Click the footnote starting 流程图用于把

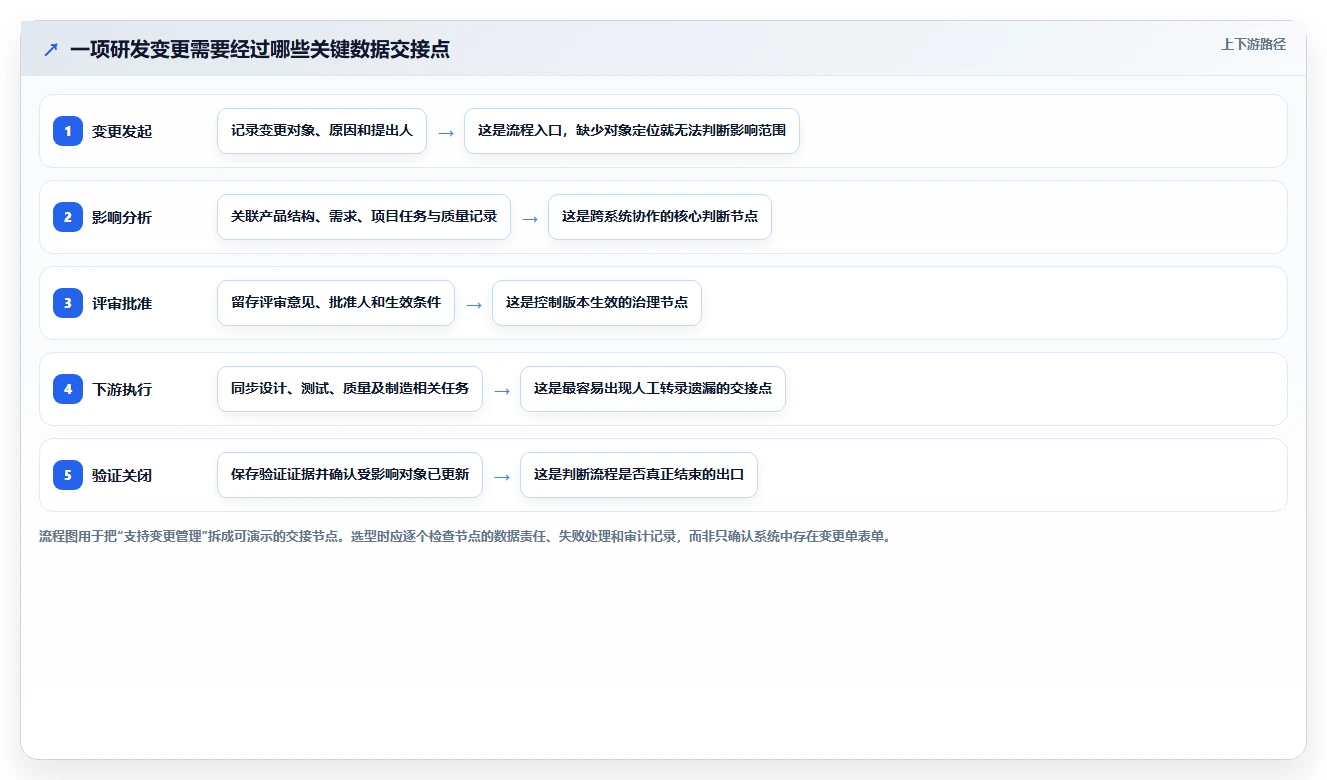(465, 536)
